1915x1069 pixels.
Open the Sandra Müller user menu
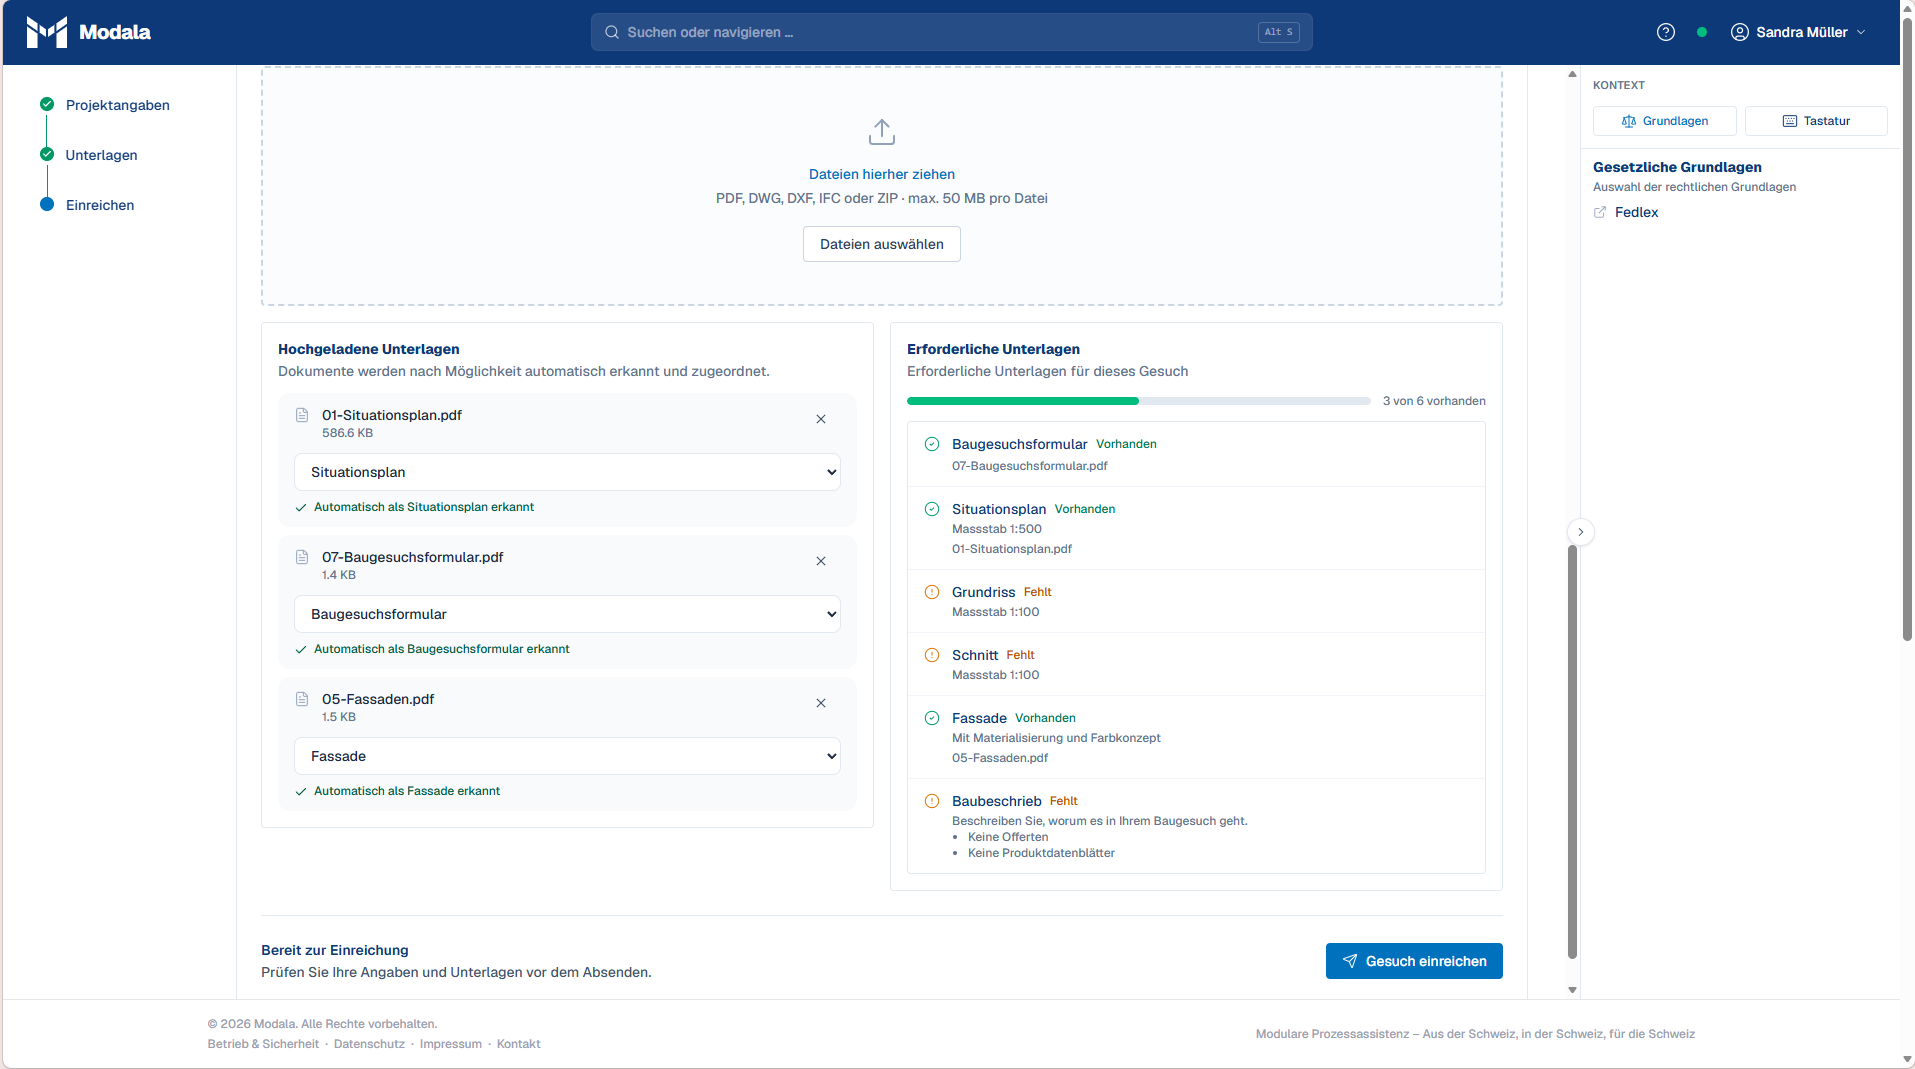tap(1798, 32)
